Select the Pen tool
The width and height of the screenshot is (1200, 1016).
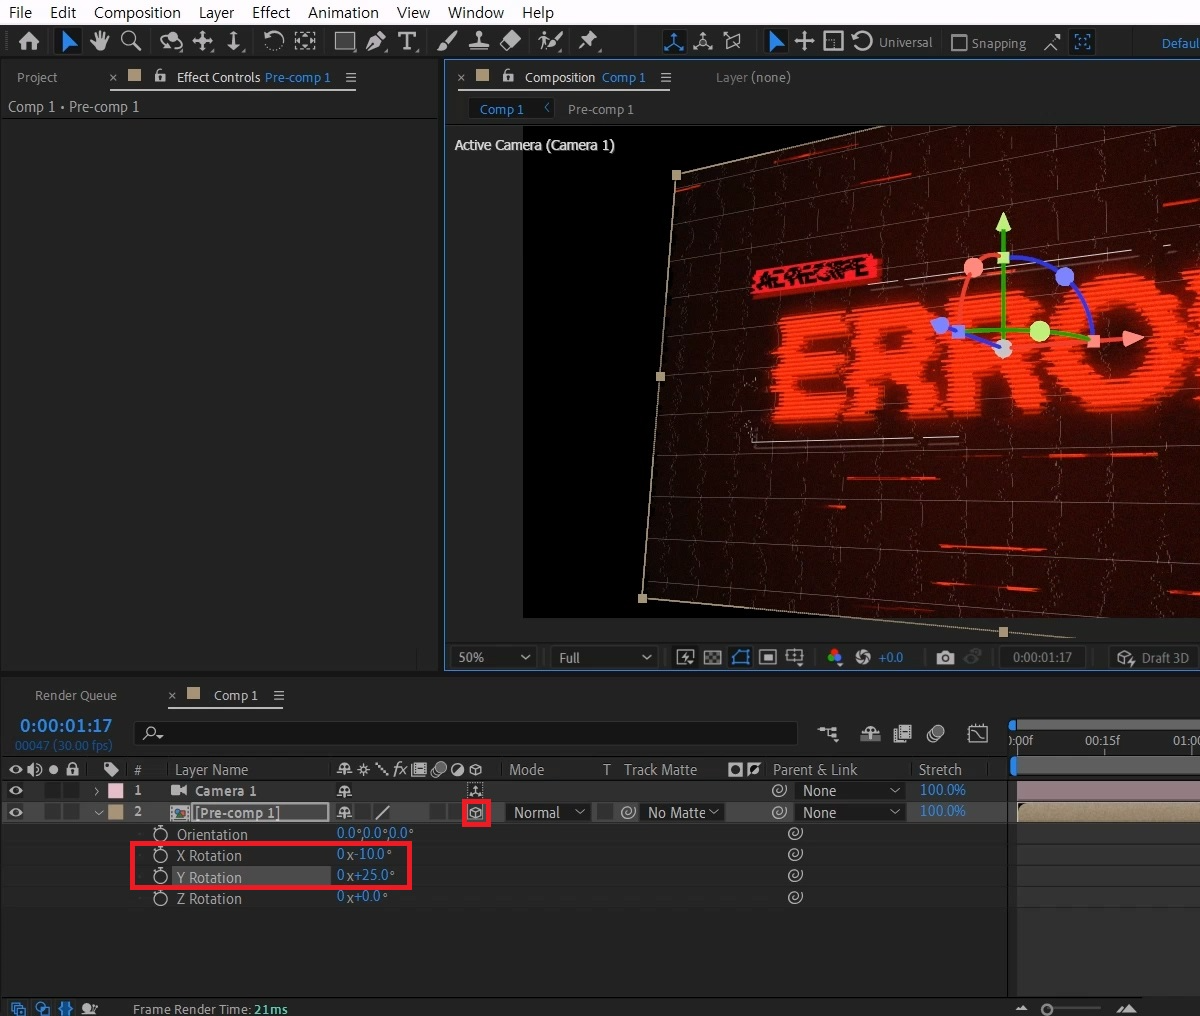click(x=376, y=41)
